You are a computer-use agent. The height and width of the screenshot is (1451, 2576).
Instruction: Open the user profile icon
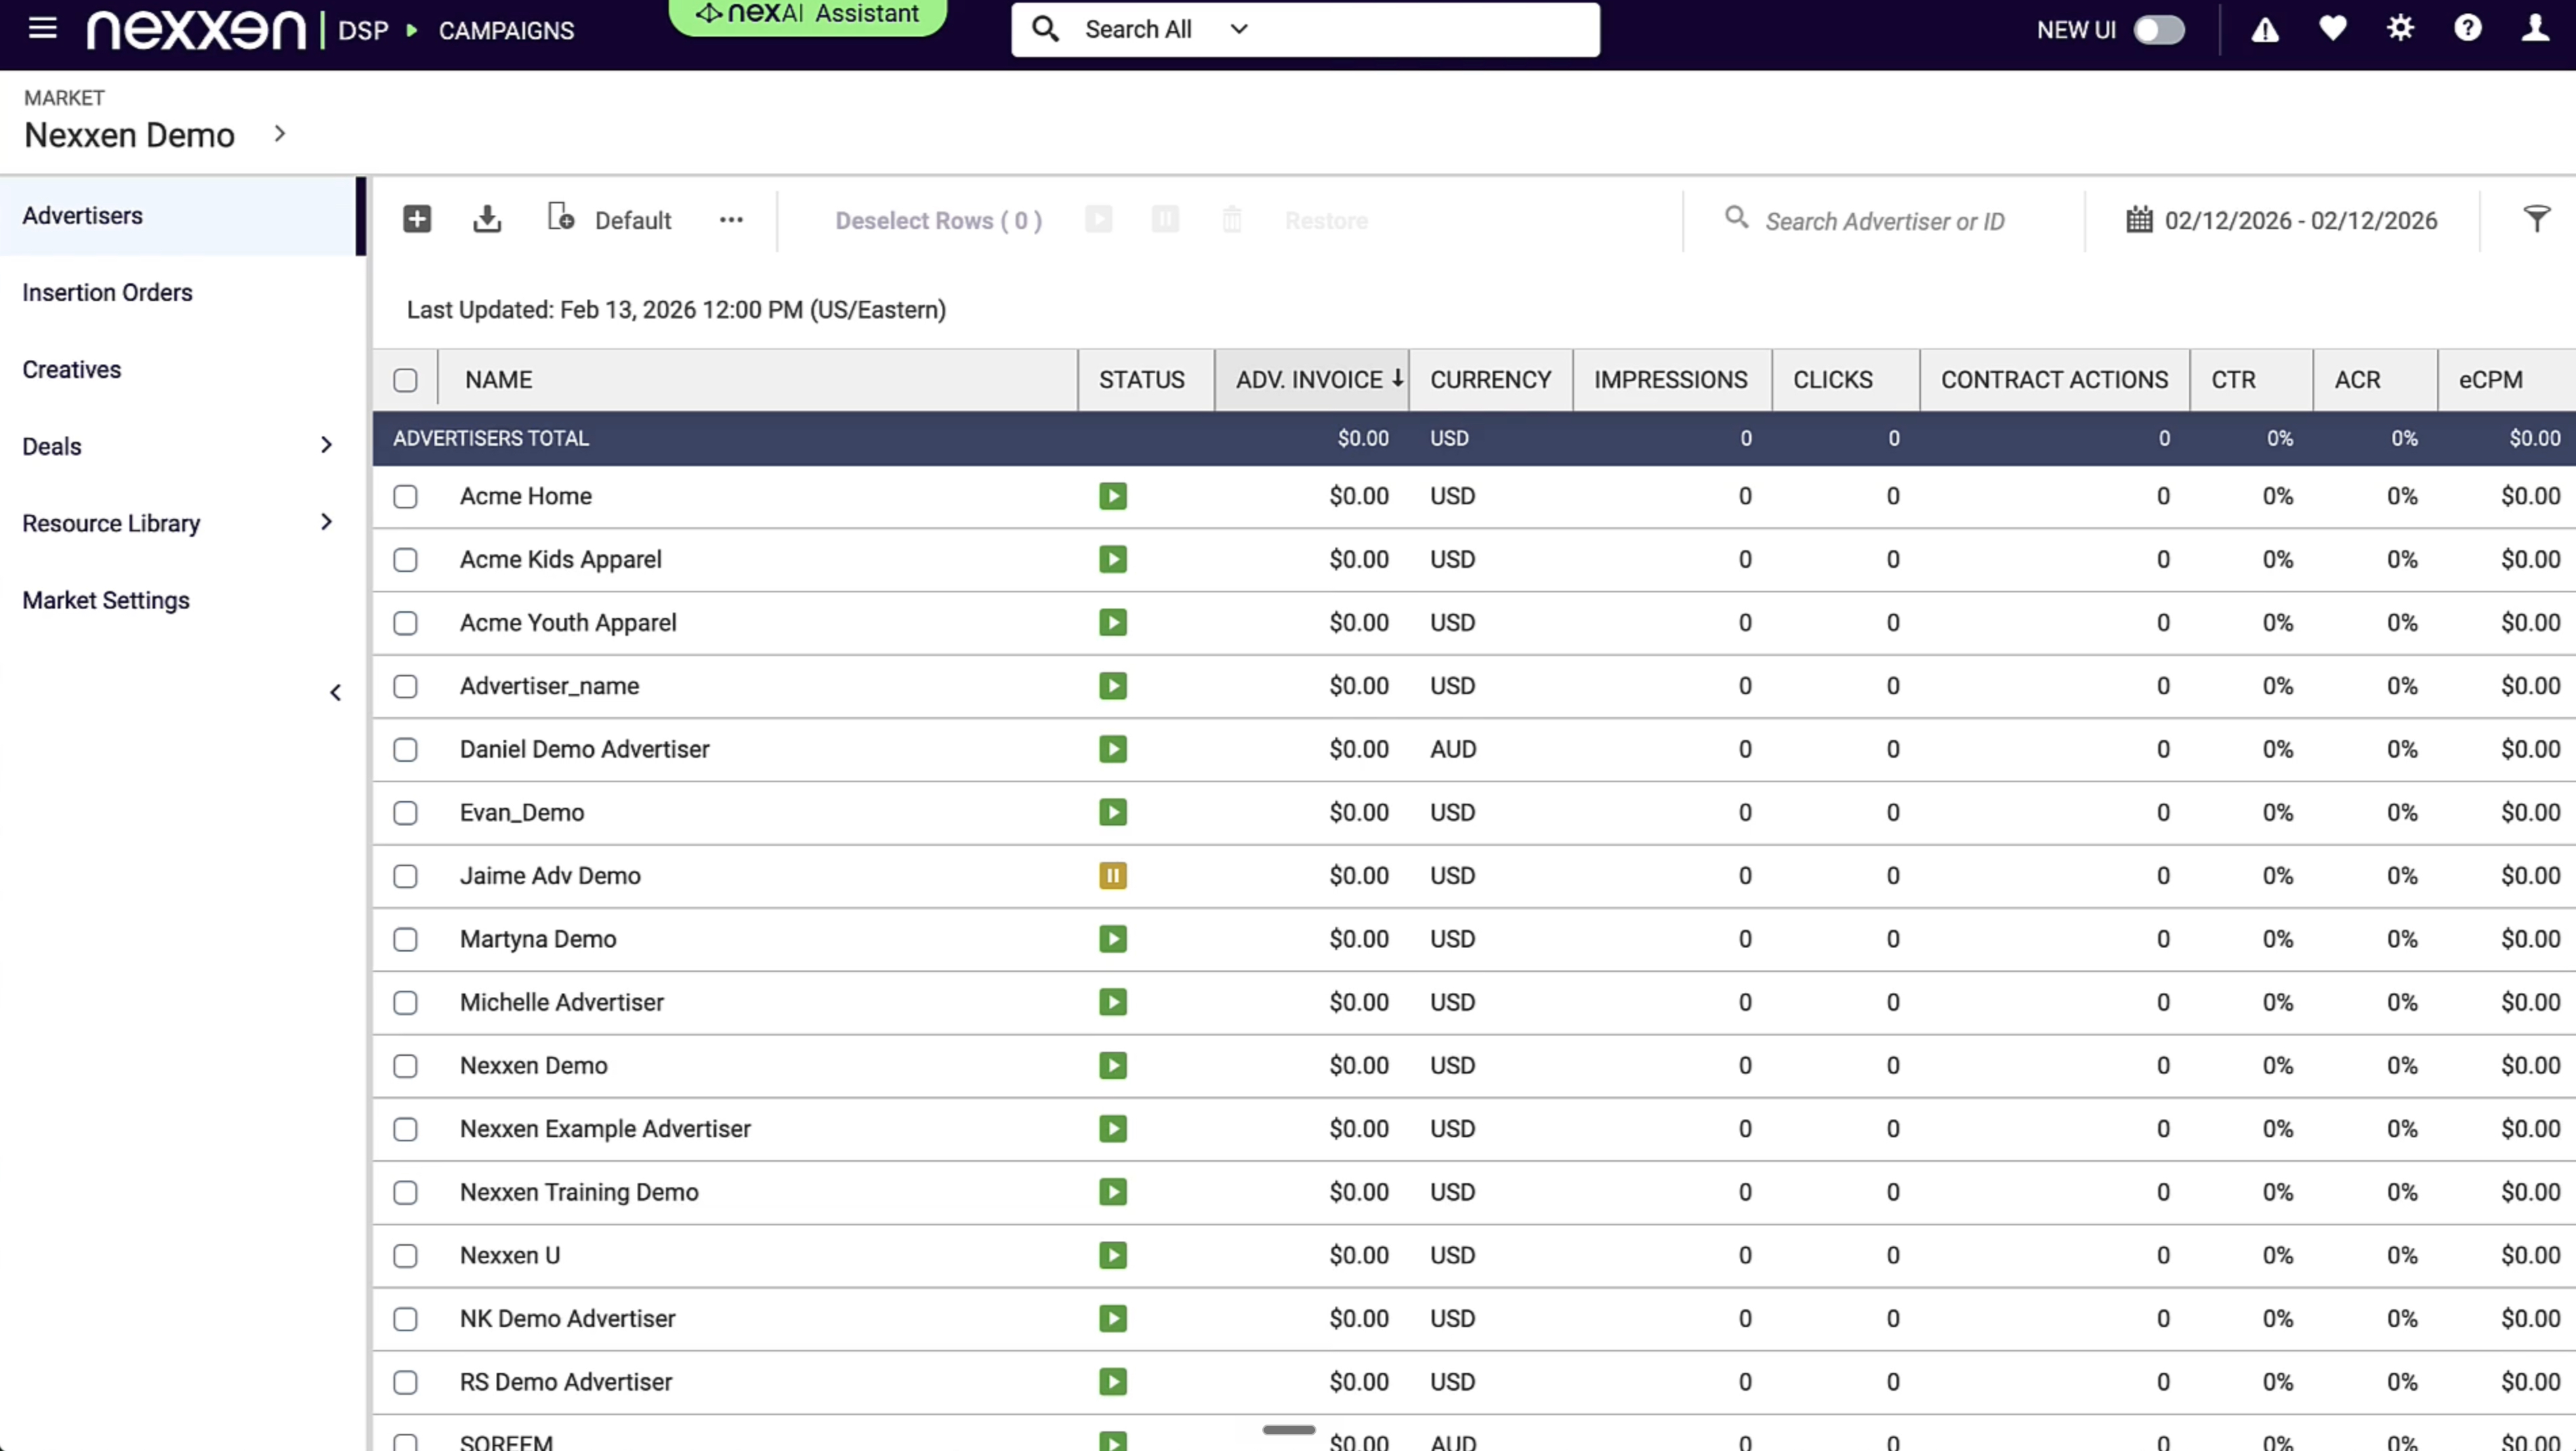click(2535, 28)
